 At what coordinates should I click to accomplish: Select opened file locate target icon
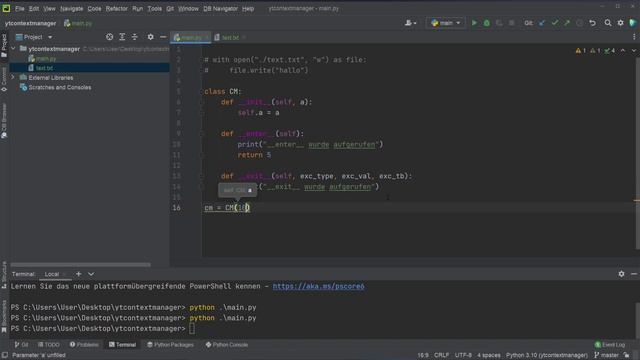(109, 37)
